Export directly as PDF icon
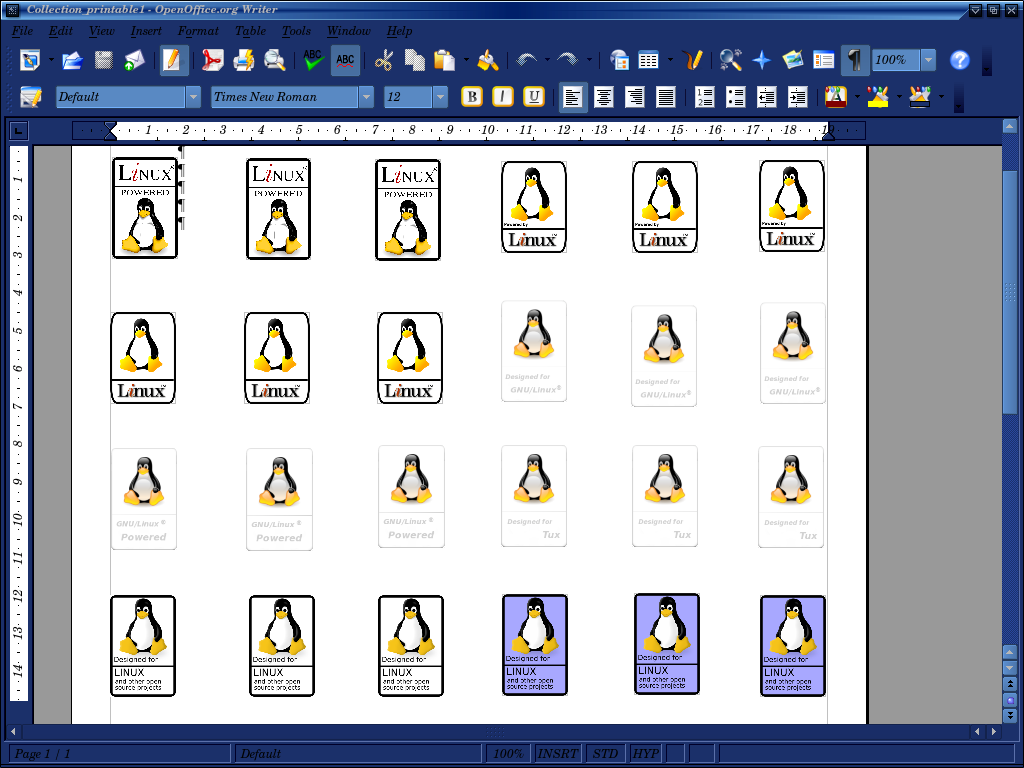The image size is (1024, 768). click(212, 60)
